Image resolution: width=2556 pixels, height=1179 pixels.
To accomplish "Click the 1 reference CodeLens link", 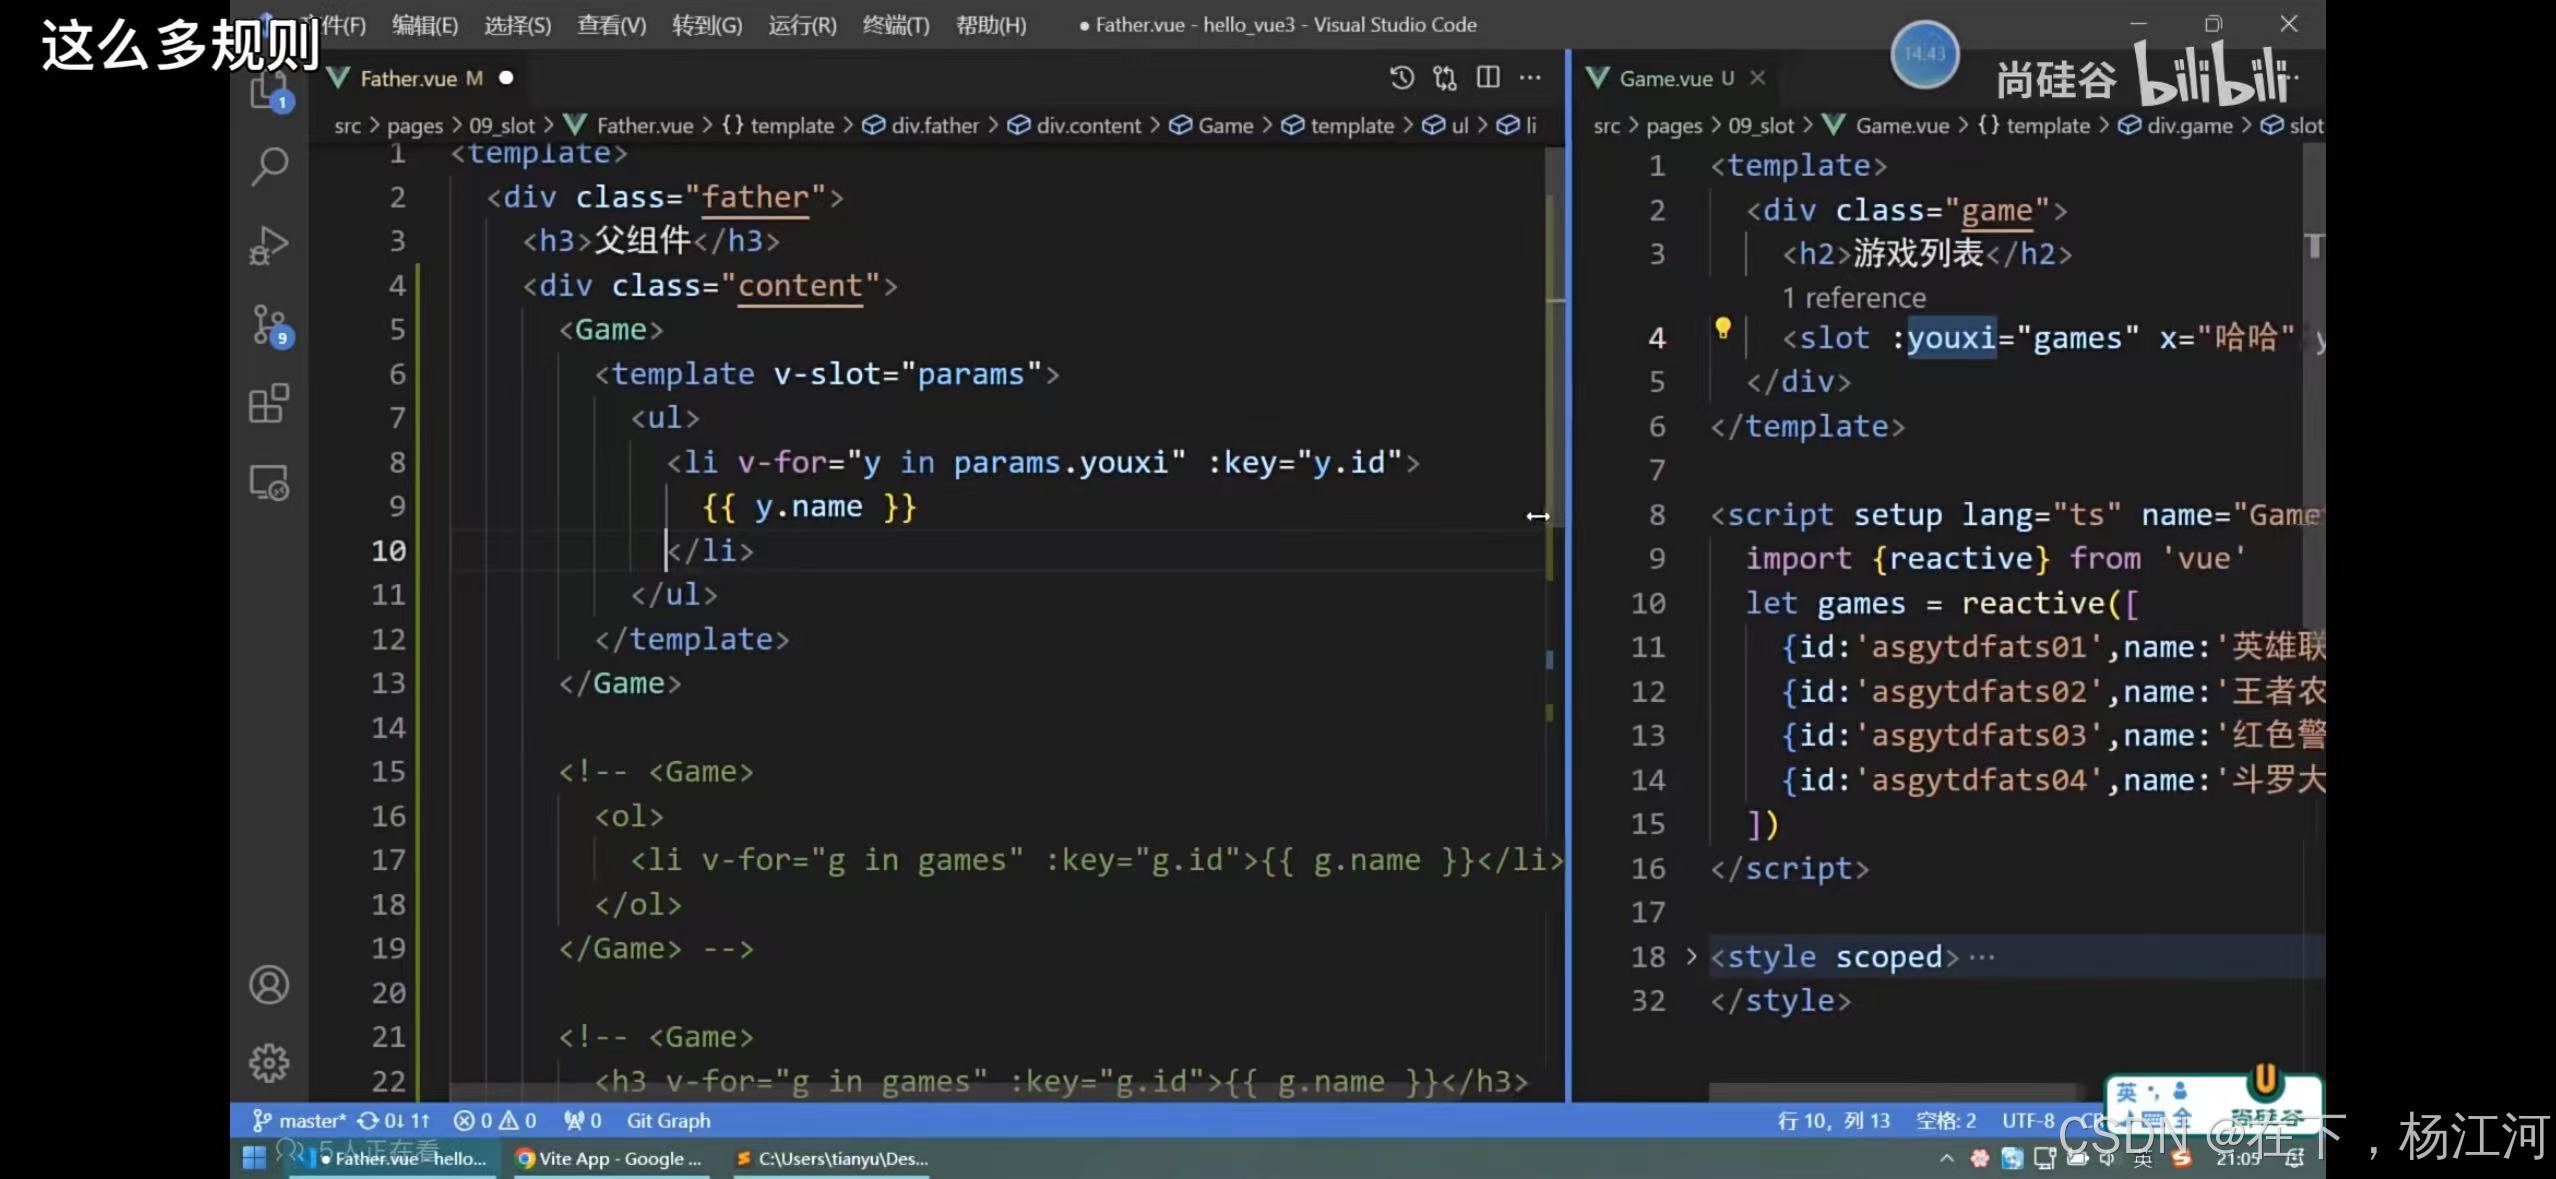I will point(1853,298).
